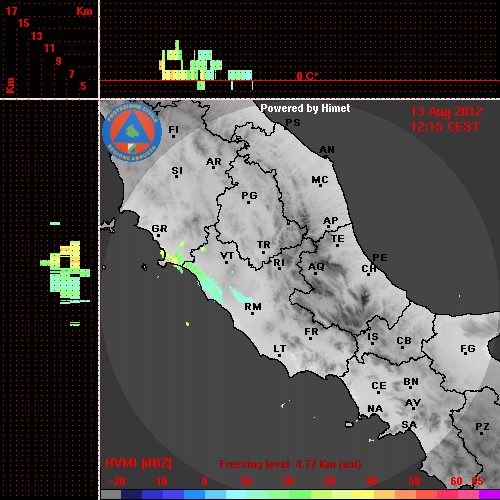
Task: Click altitude label '17'
Action: pos(11,11)
